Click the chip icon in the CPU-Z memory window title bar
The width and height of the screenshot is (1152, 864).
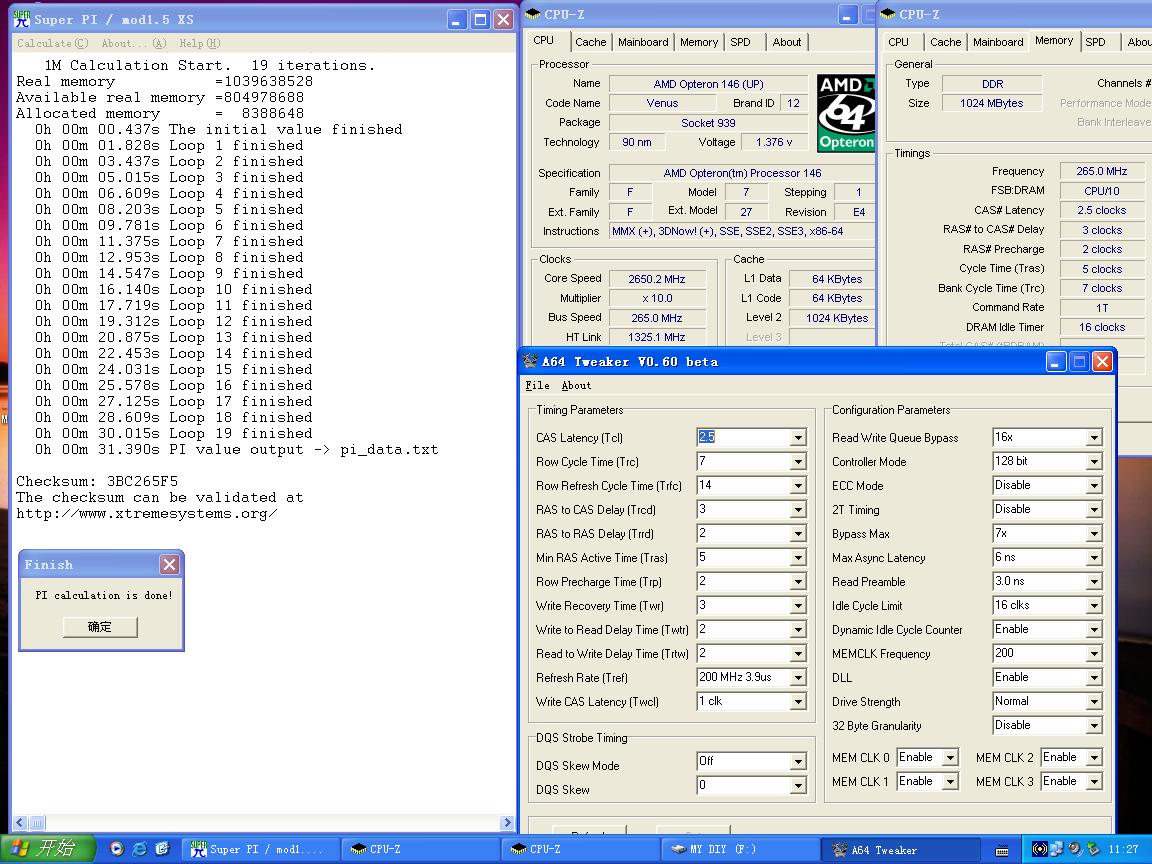(x=888, y=14)
